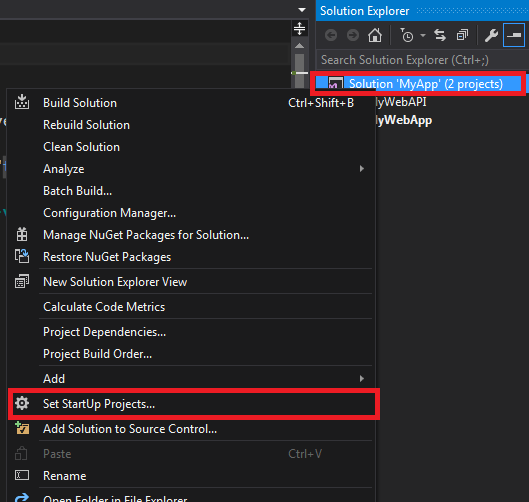The image size is (529, 502).
Task: Click the editor split-window handle icon
Action: (x=299, y=28)
